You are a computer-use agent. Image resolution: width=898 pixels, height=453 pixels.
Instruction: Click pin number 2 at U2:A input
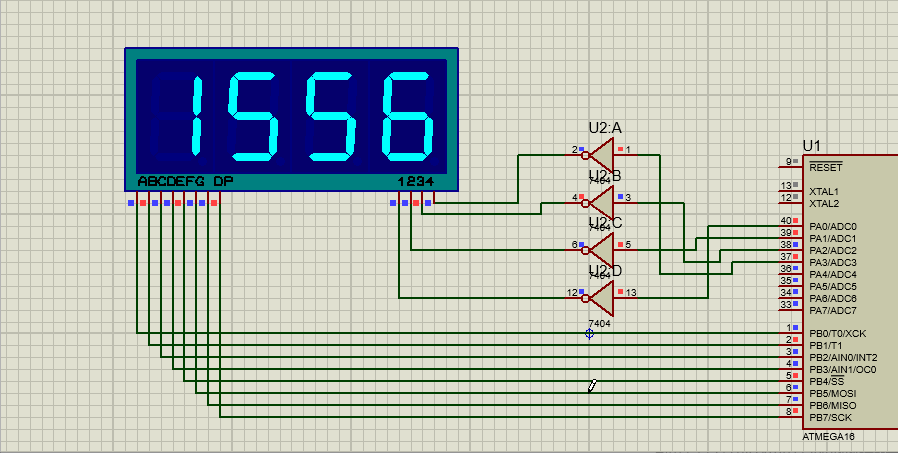[574, 150]
